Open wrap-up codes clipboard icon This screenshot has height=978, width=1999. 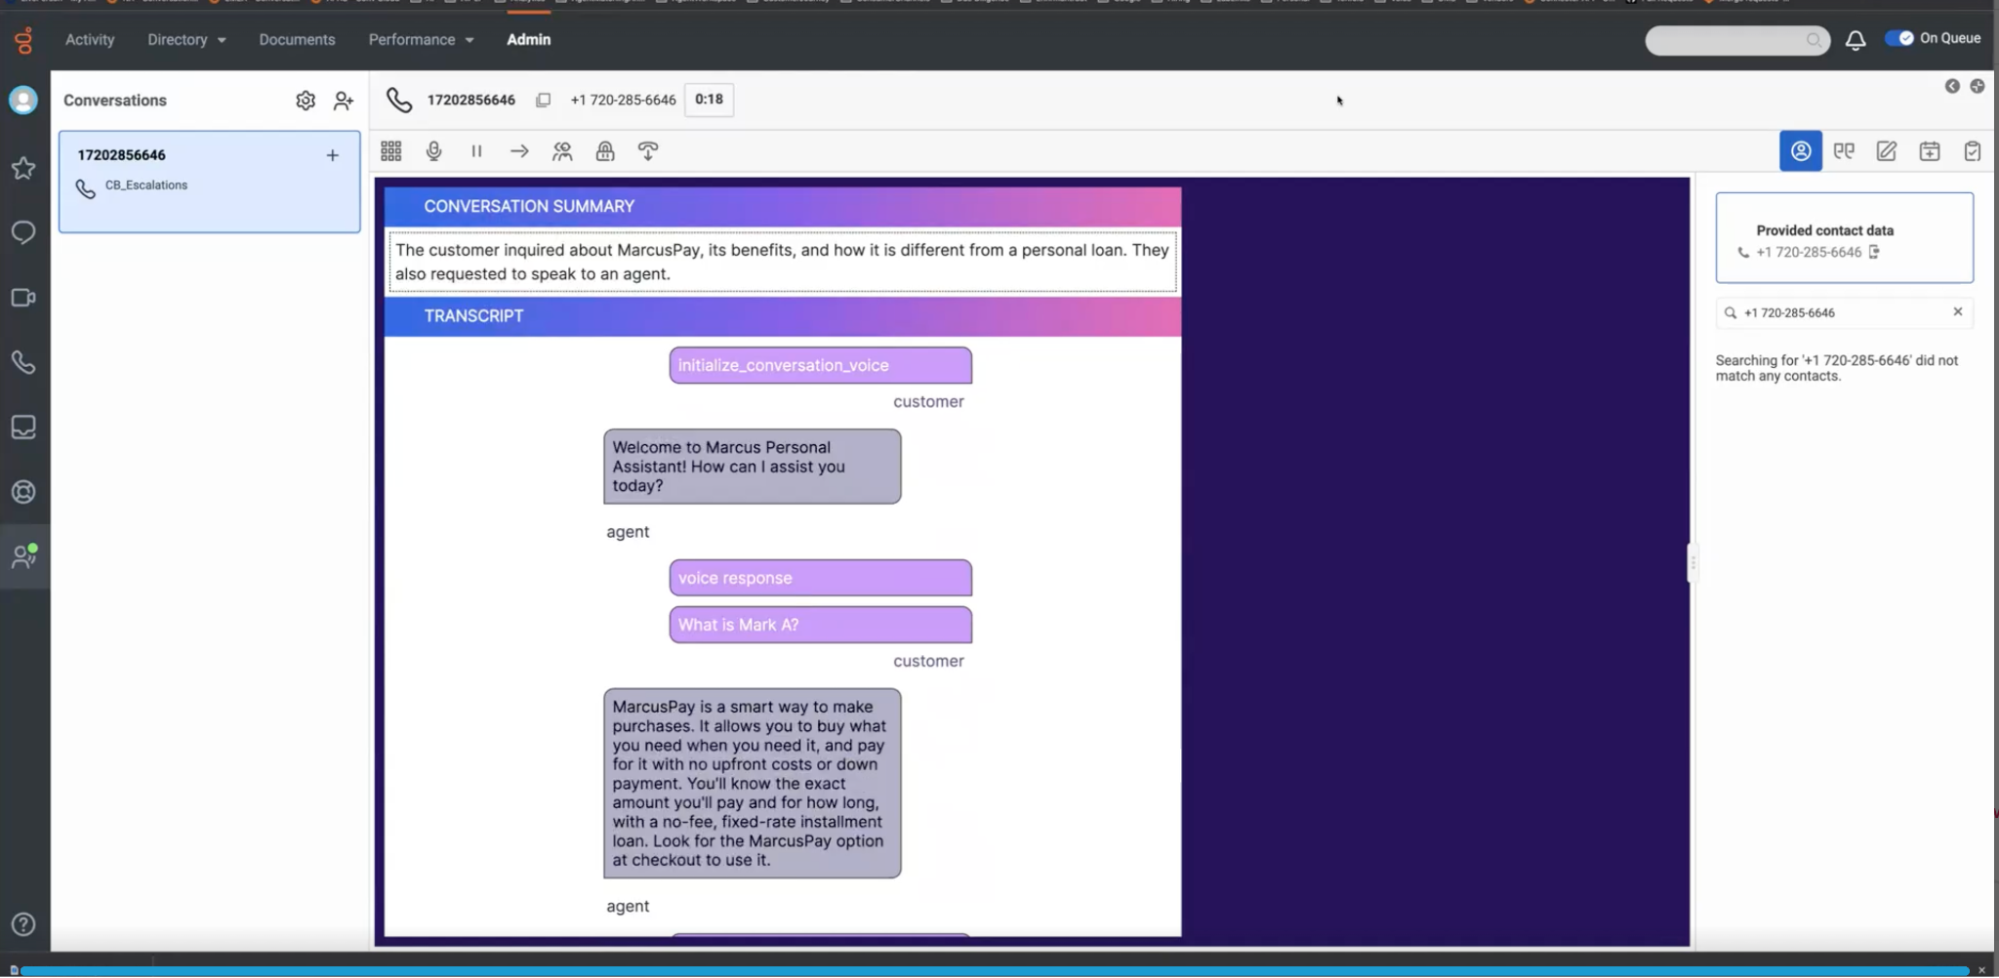[x=1972, y=151]
